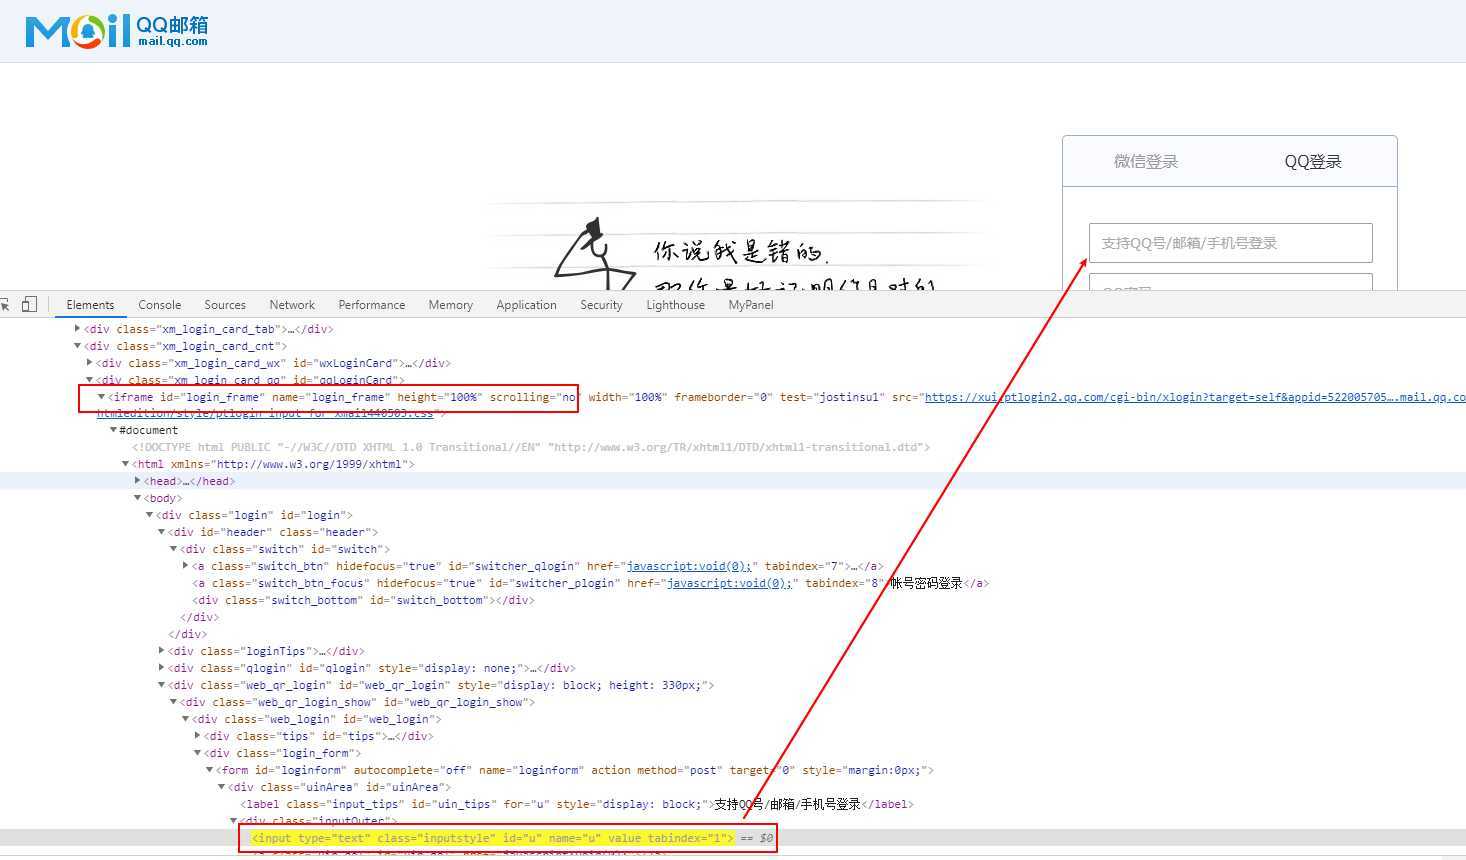
Task: Open the Application panel tab
Action: [526, 305]
